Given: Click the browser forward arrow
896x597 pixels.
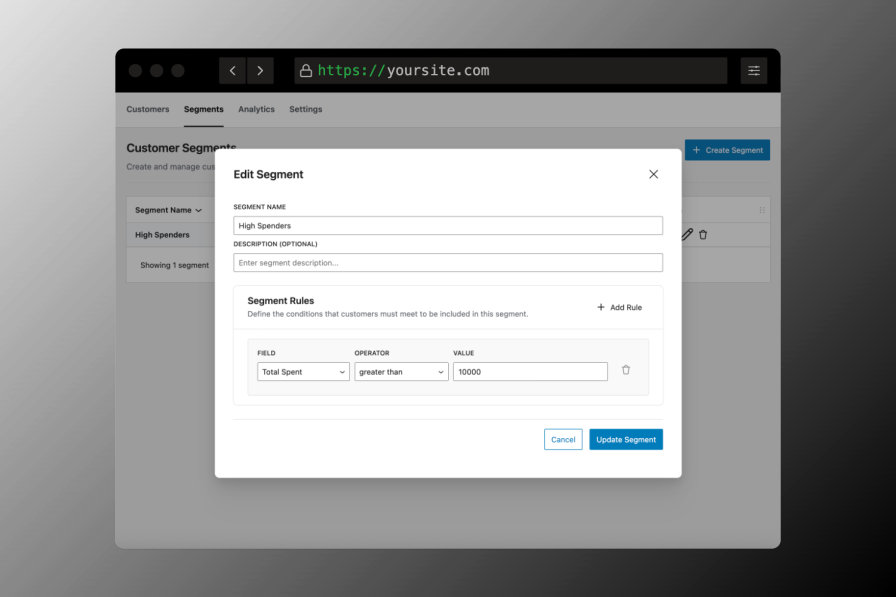Looking at the screenshot, I should [x=260, y=70].
